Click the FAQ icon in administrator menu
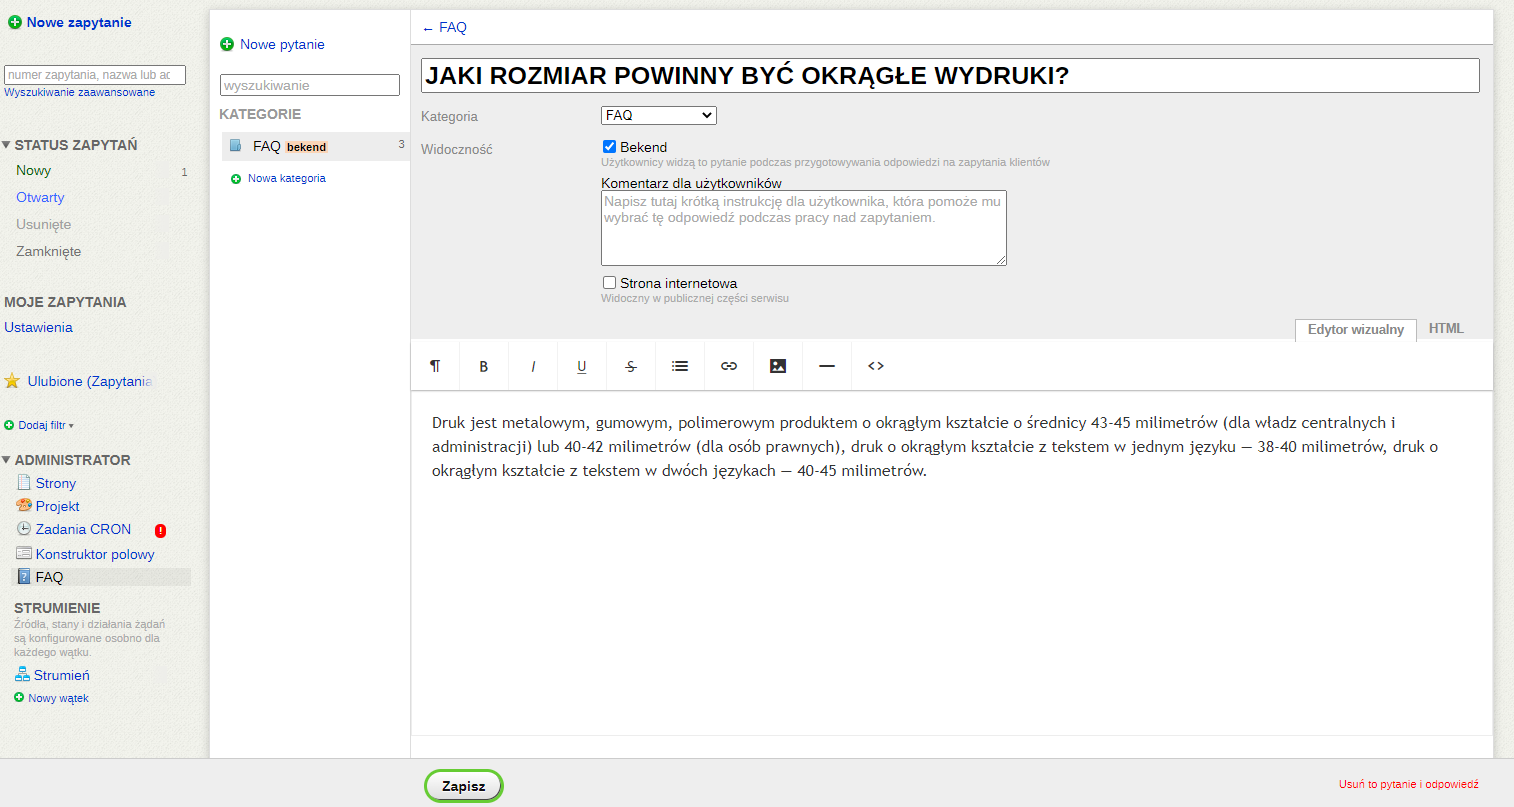 coord(24,576)
